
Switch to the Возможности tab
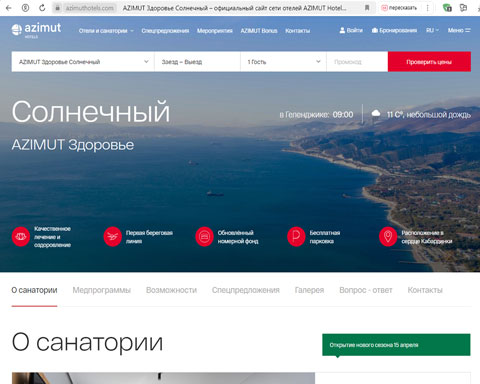171,290
